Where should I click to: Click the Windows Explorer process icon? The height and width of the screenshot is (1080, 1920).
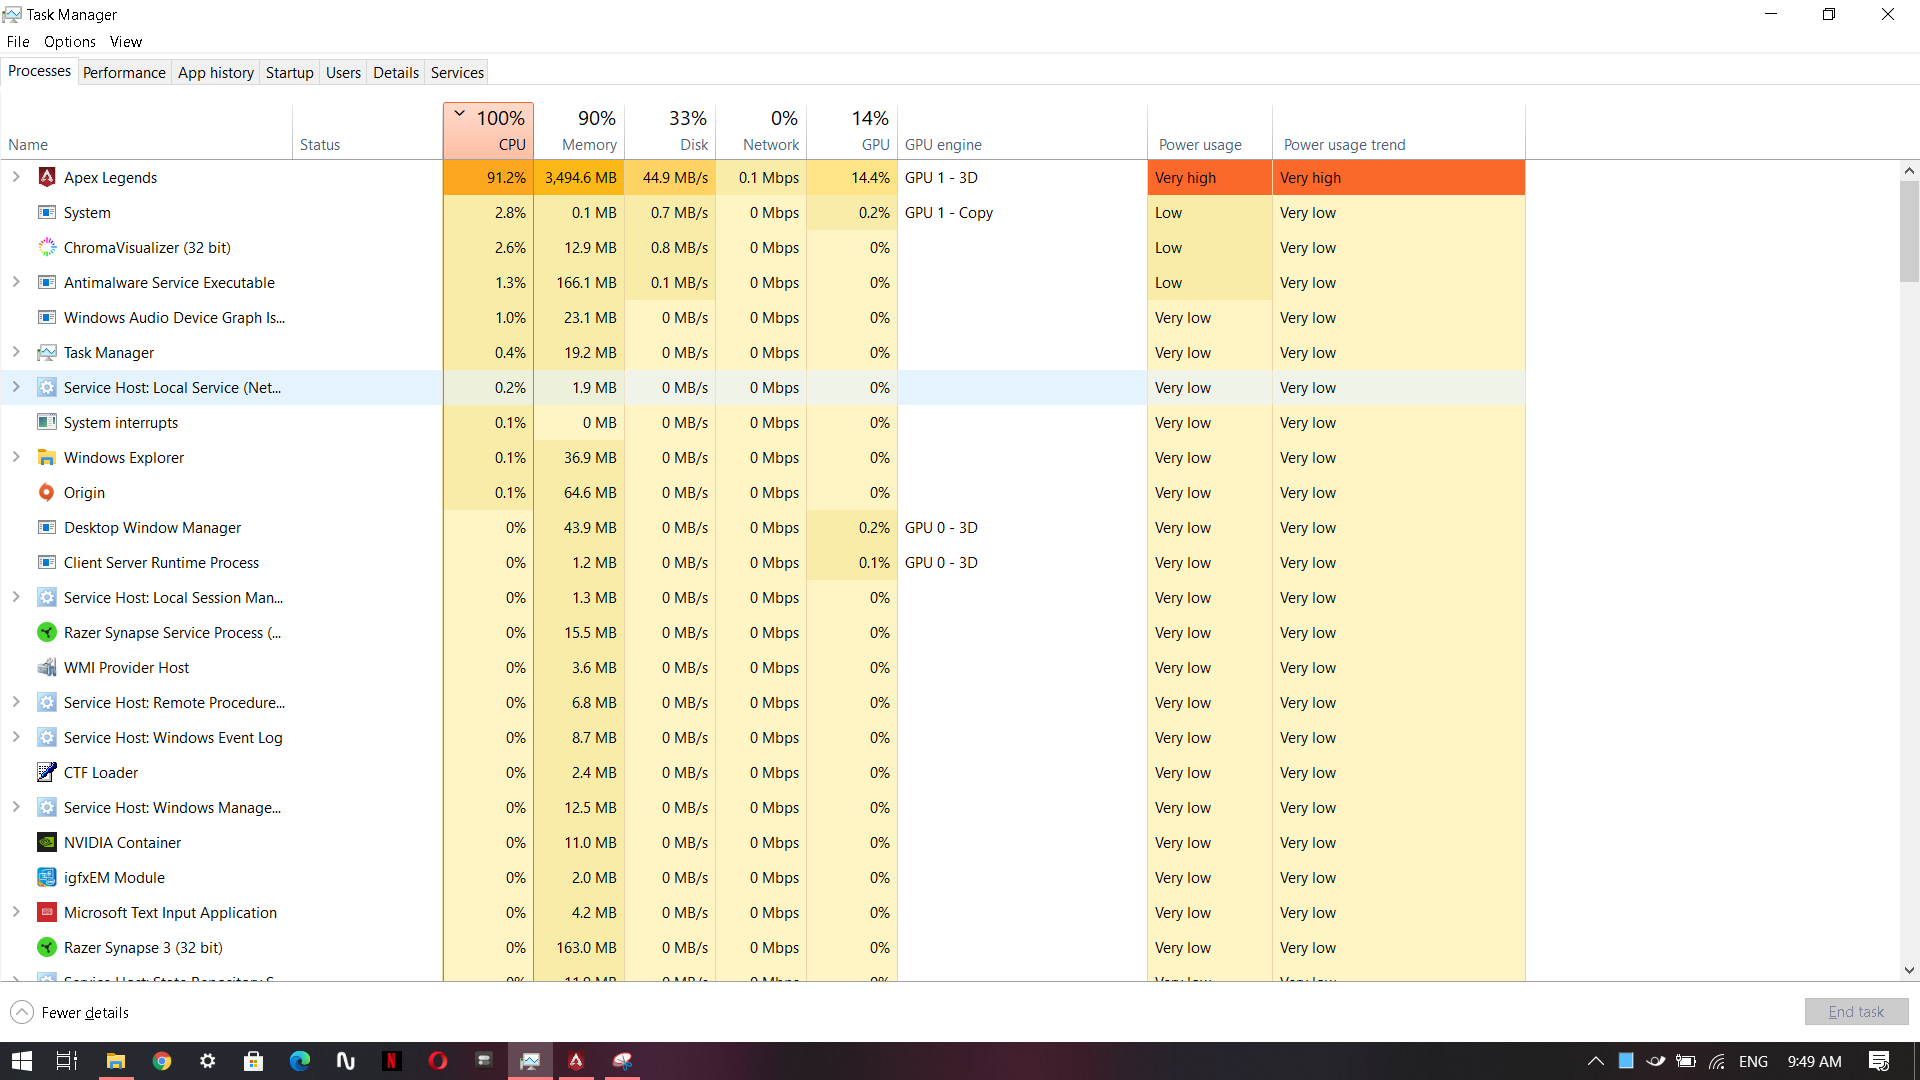[x=46, y=457]
